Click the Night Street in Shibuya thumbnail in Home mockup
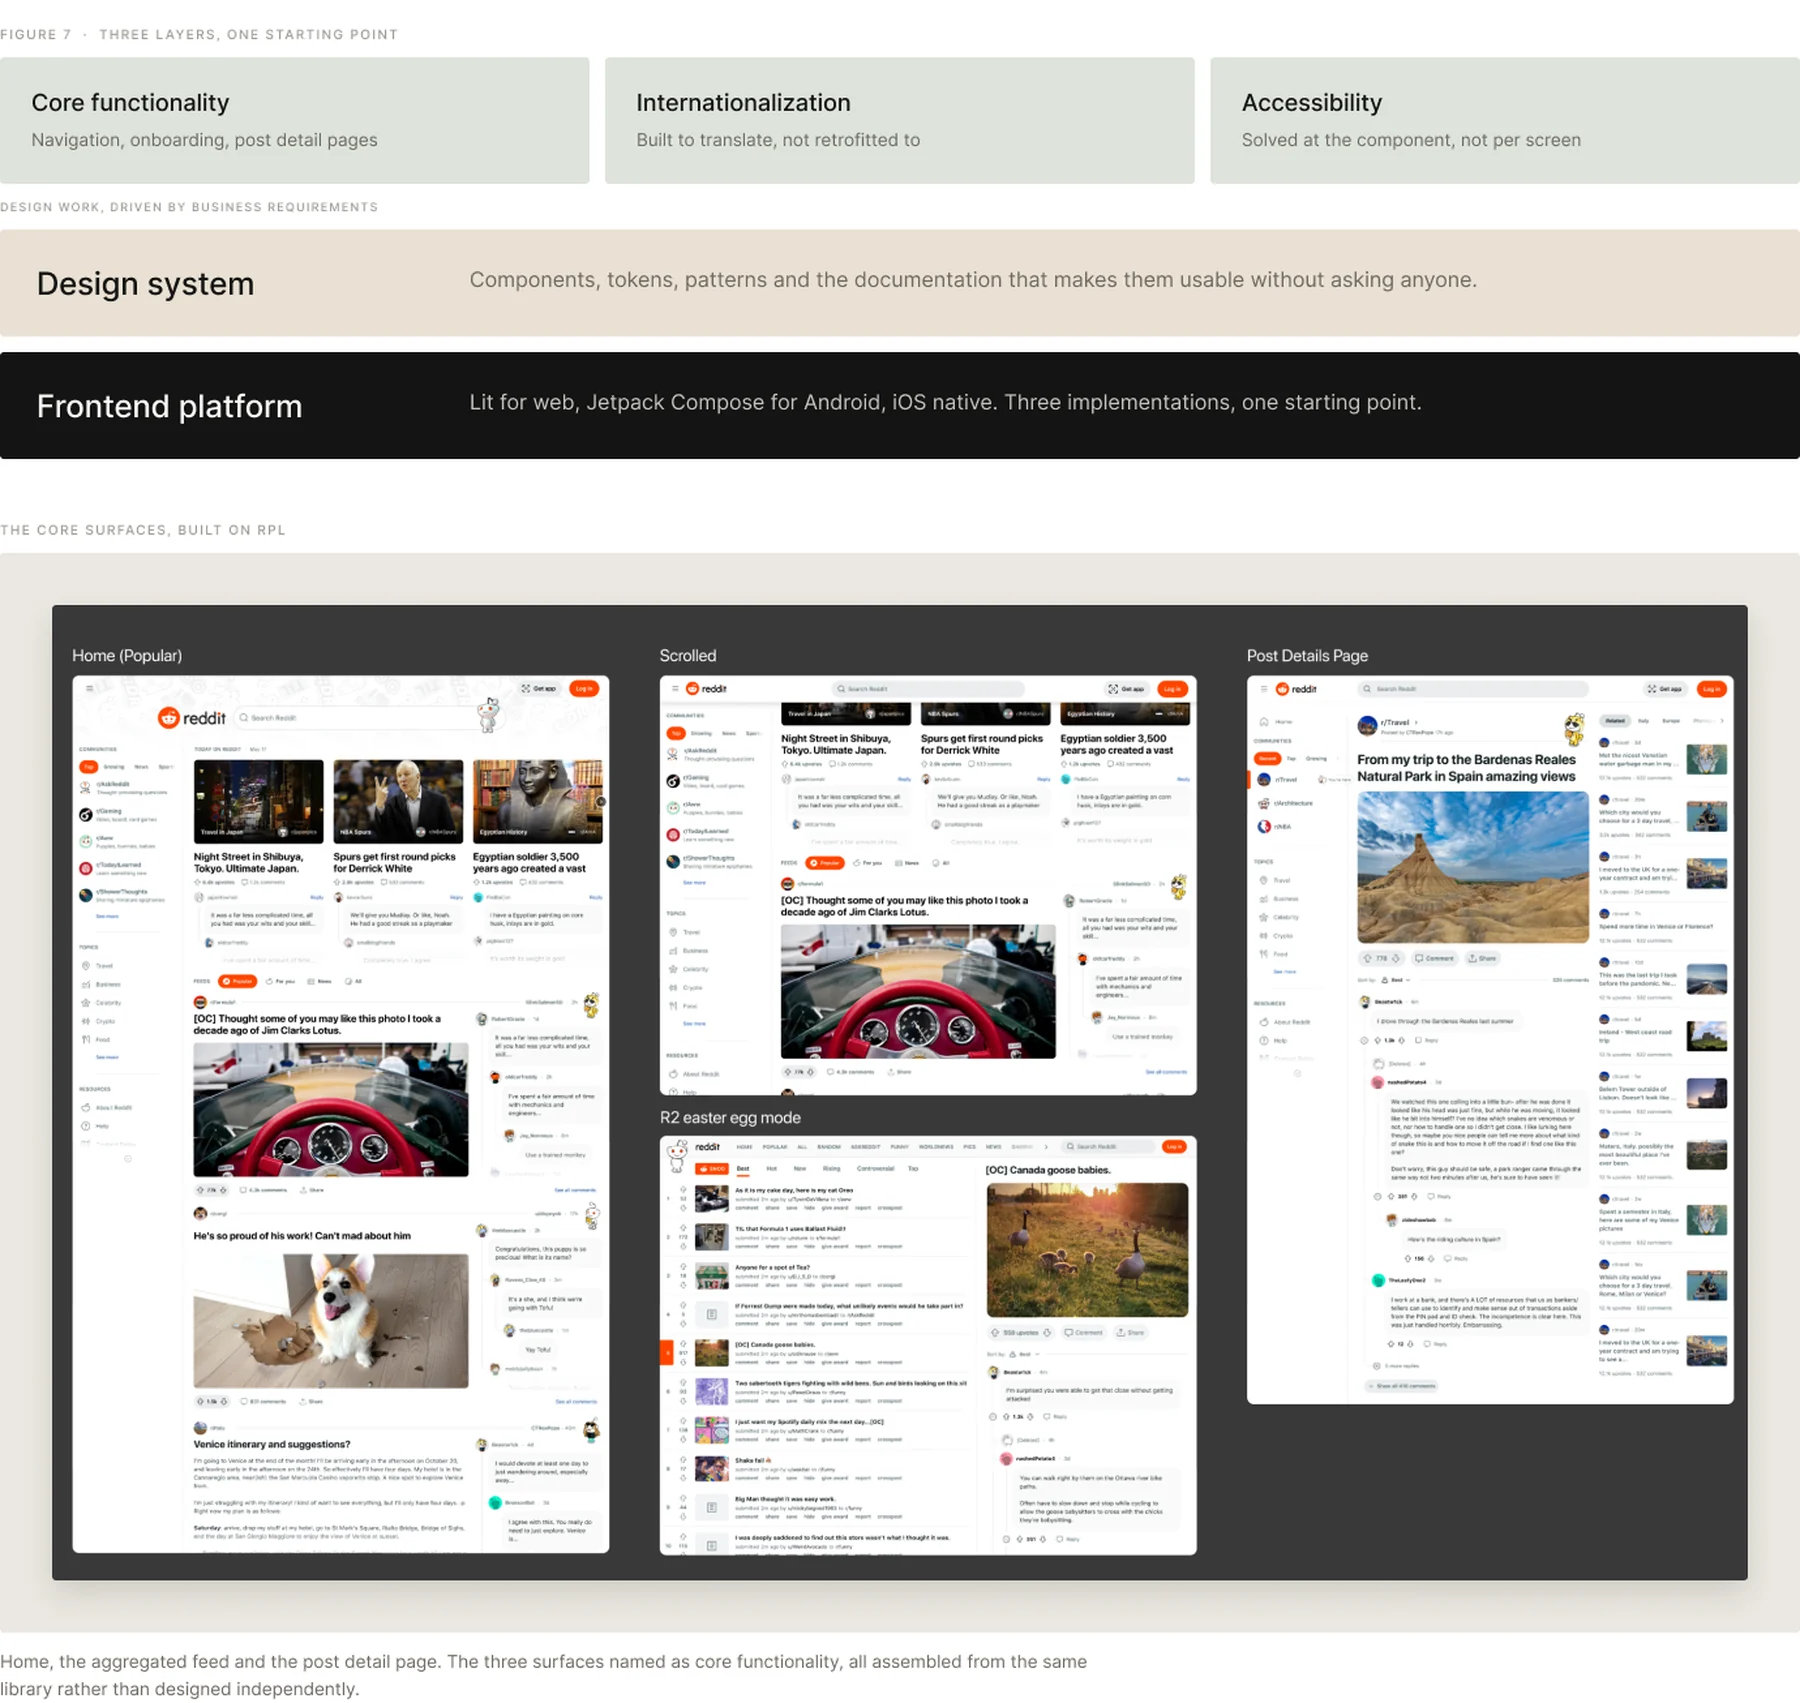Screen dimensions: 1800x1703 pyautogui.click(x=259, y=801)
